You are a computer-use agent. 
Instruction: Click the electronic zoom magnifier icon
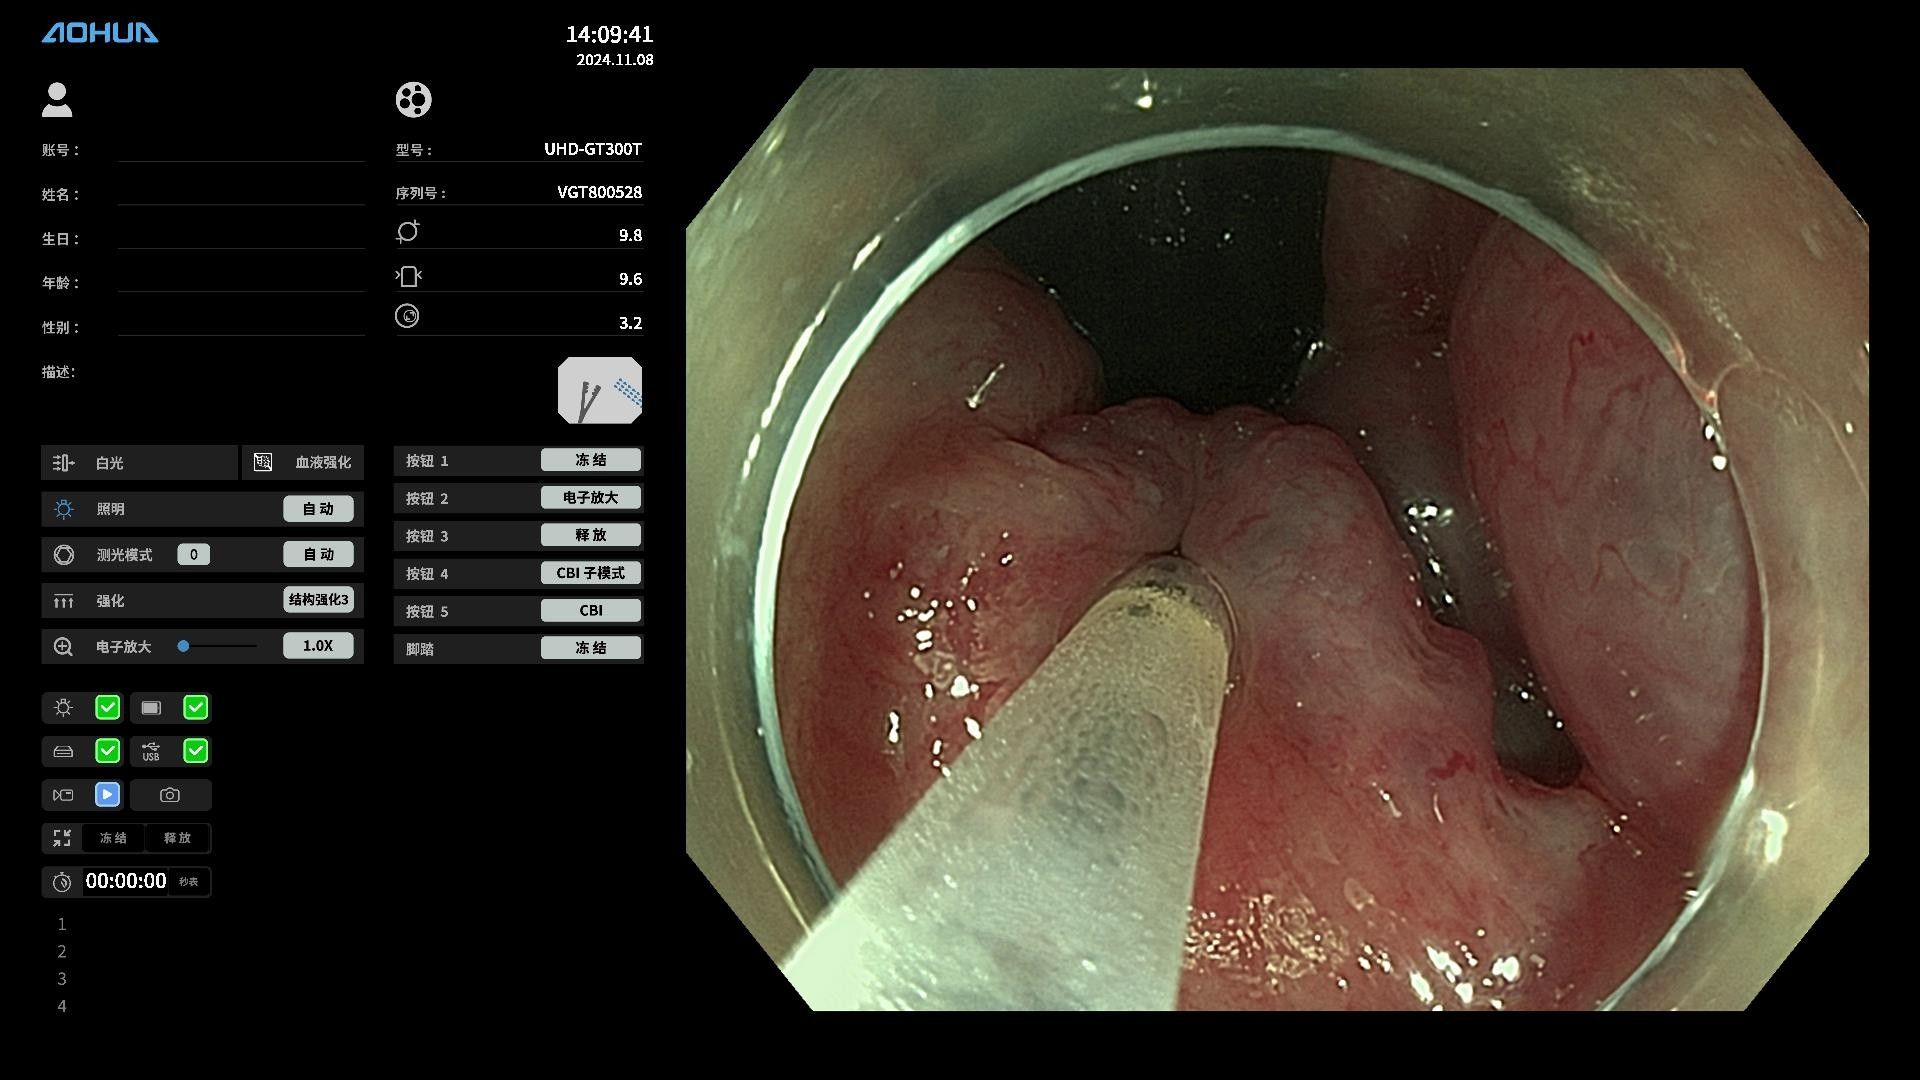pos(63,647)
